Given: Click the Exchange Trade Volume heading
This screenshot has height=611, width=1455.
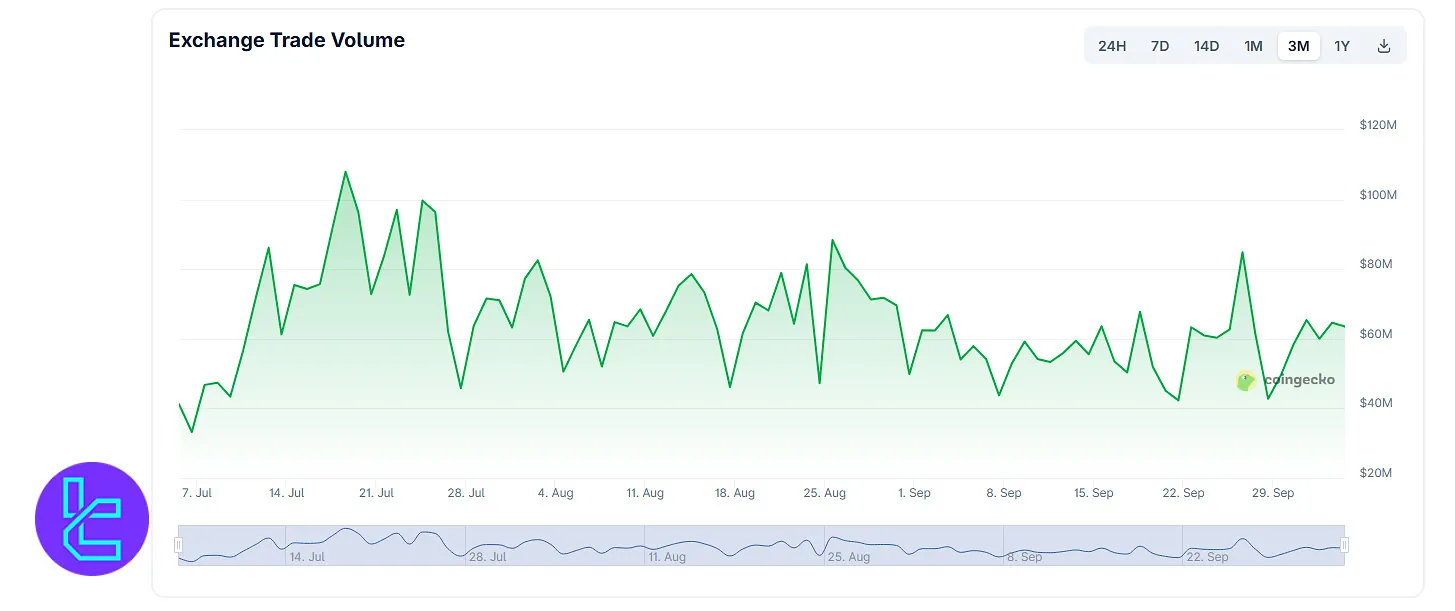Looking at the screenshot, I should [x=287, y=41].
